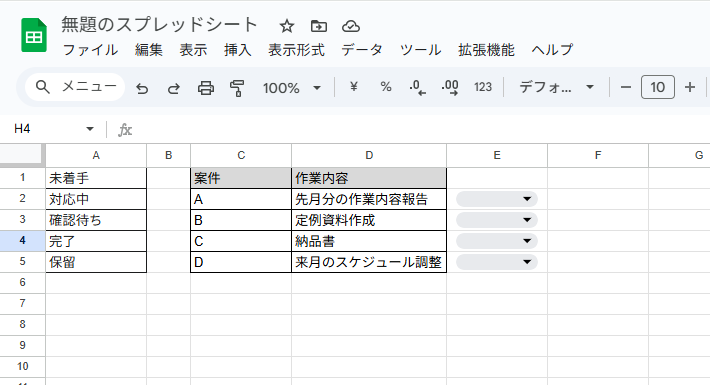Select the paint format roller tool
Screen dimensions: 710x385
pos(237,87)
